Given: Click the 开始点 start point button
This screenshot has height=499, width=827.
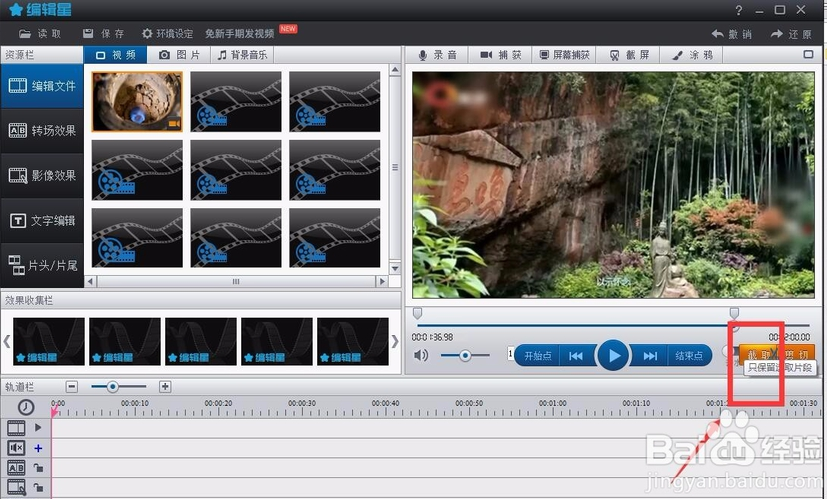Looking at the screenshot, I should 535,355.
